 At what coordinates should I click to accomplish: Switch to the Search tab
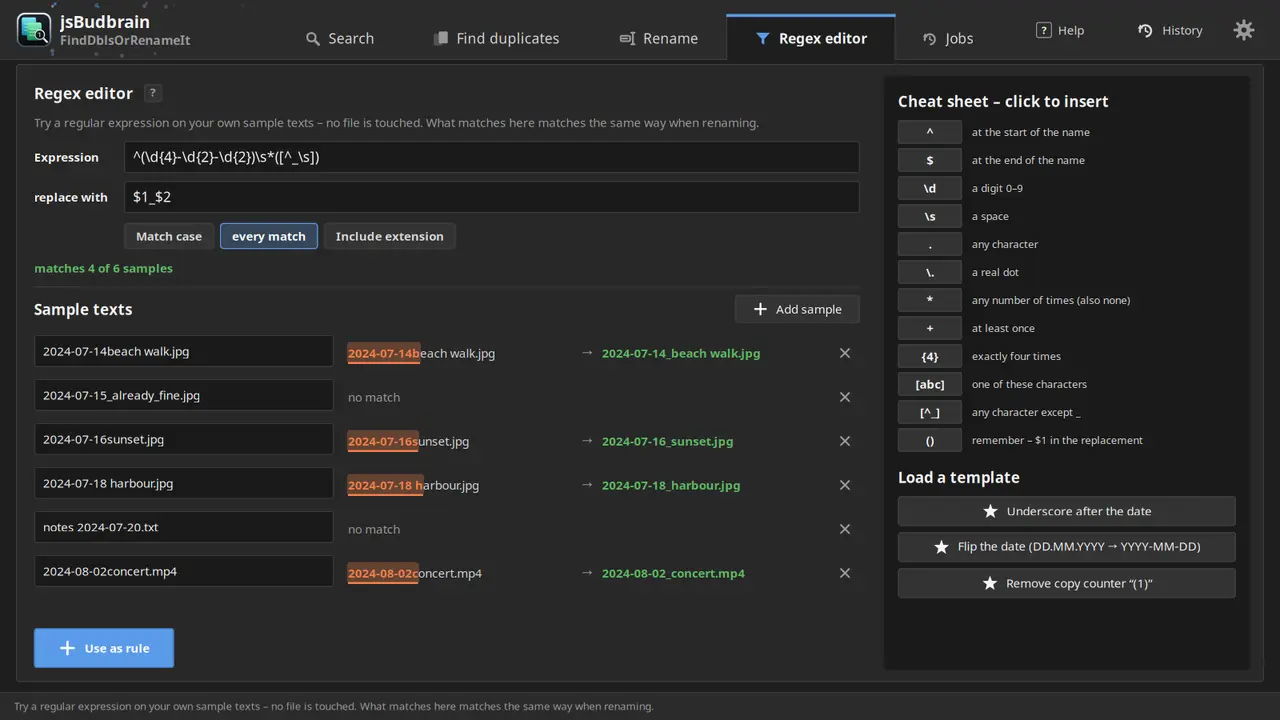pyautogui.click(x=340, y=38)
